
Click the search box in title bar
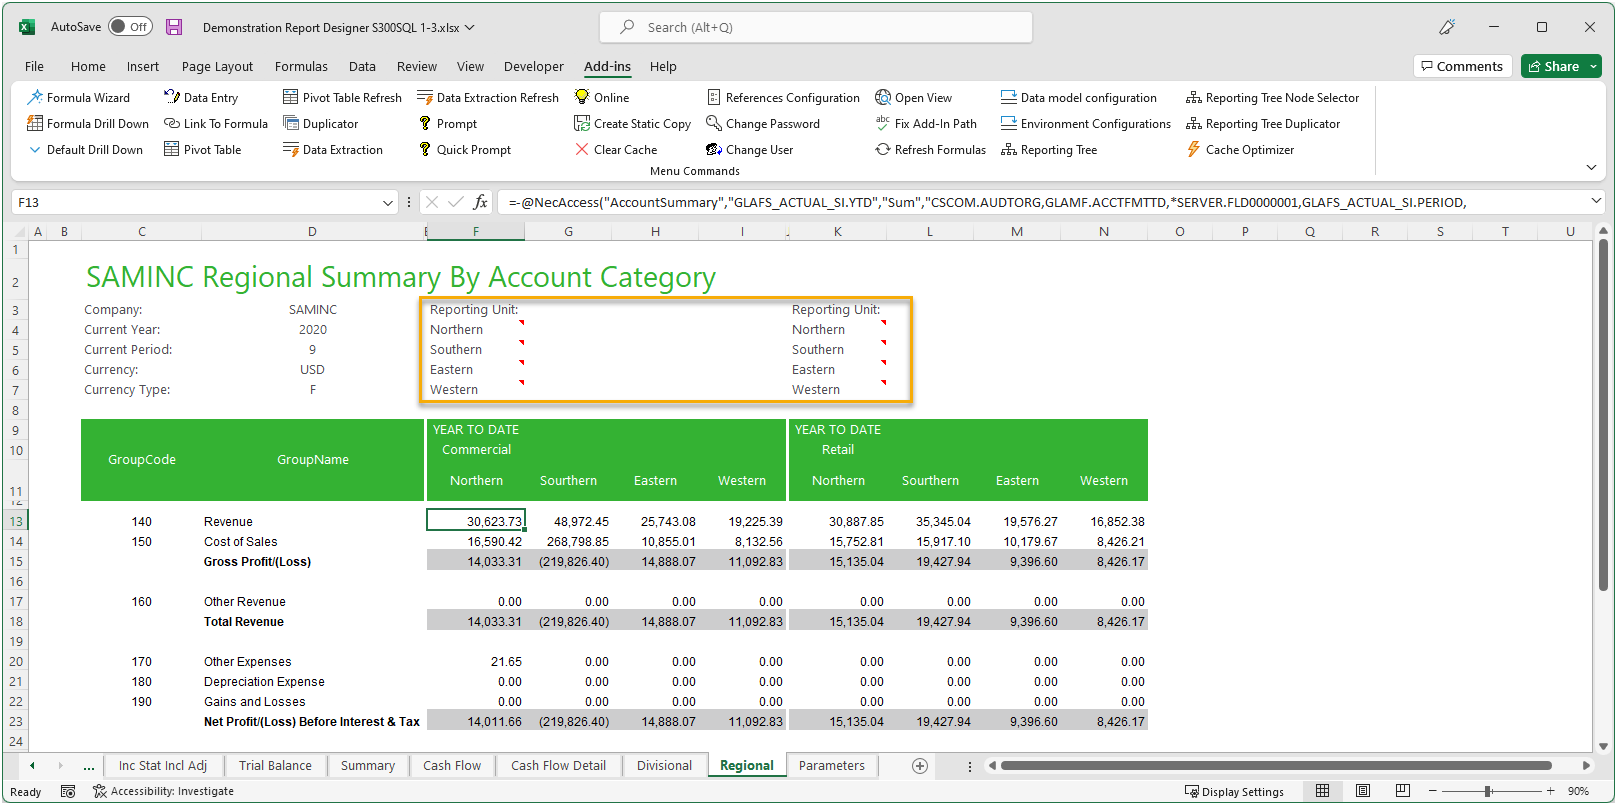815,28
